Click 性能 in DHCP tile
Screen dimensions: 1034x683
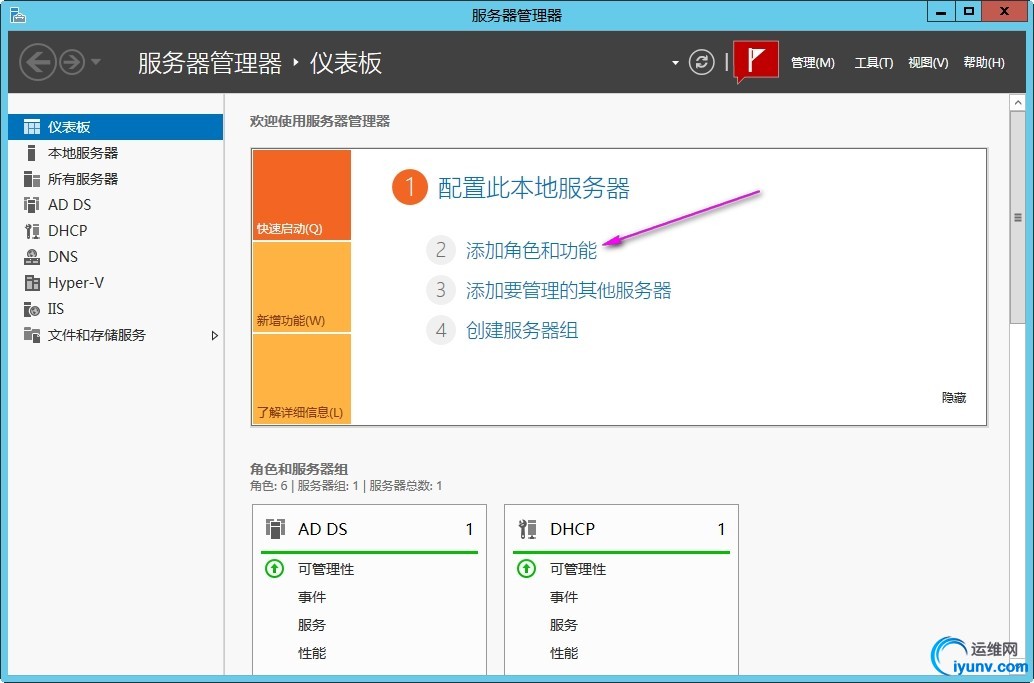pos(564,653)
